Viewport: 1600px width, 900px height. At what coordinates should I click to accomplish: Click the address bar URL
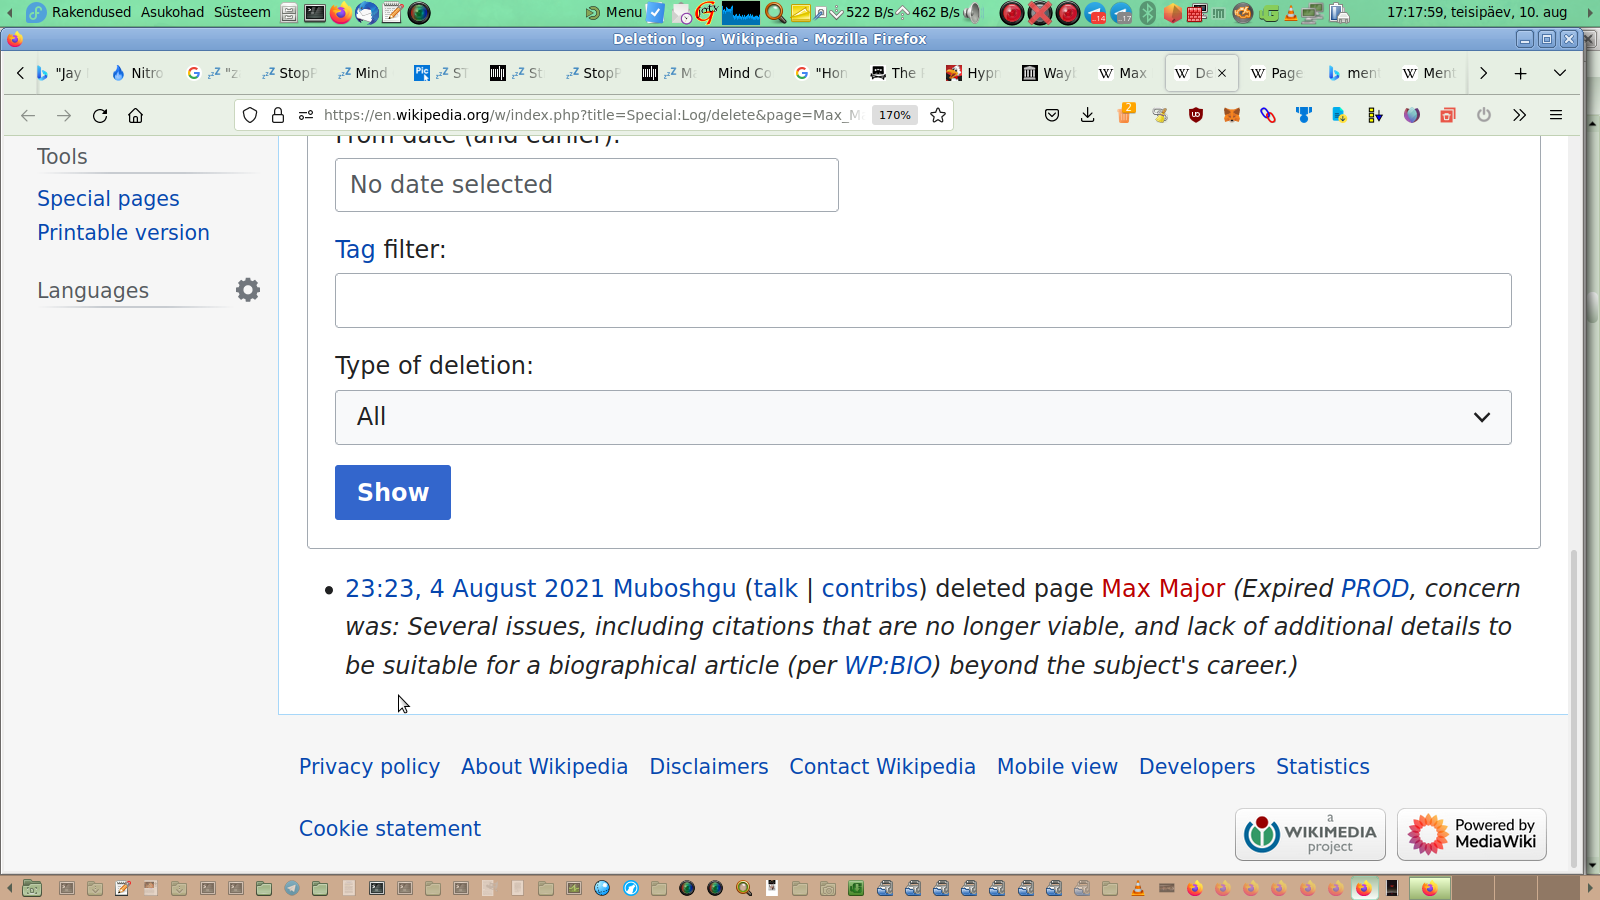pyautogui.click(x=591, y=115)
